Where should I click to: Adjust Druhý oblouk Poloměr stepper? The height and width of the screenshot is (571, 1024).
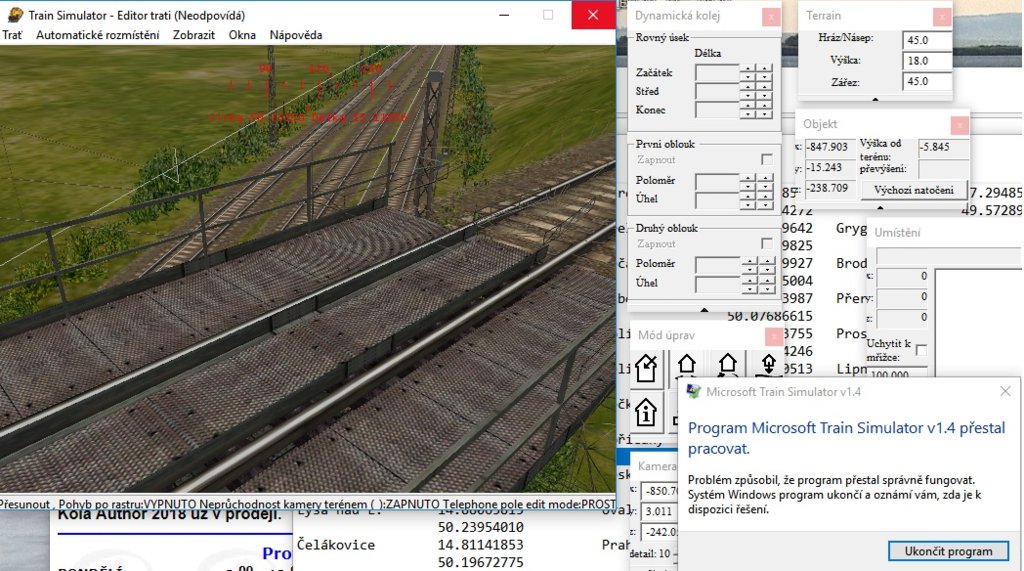click(x=758, y=265)
